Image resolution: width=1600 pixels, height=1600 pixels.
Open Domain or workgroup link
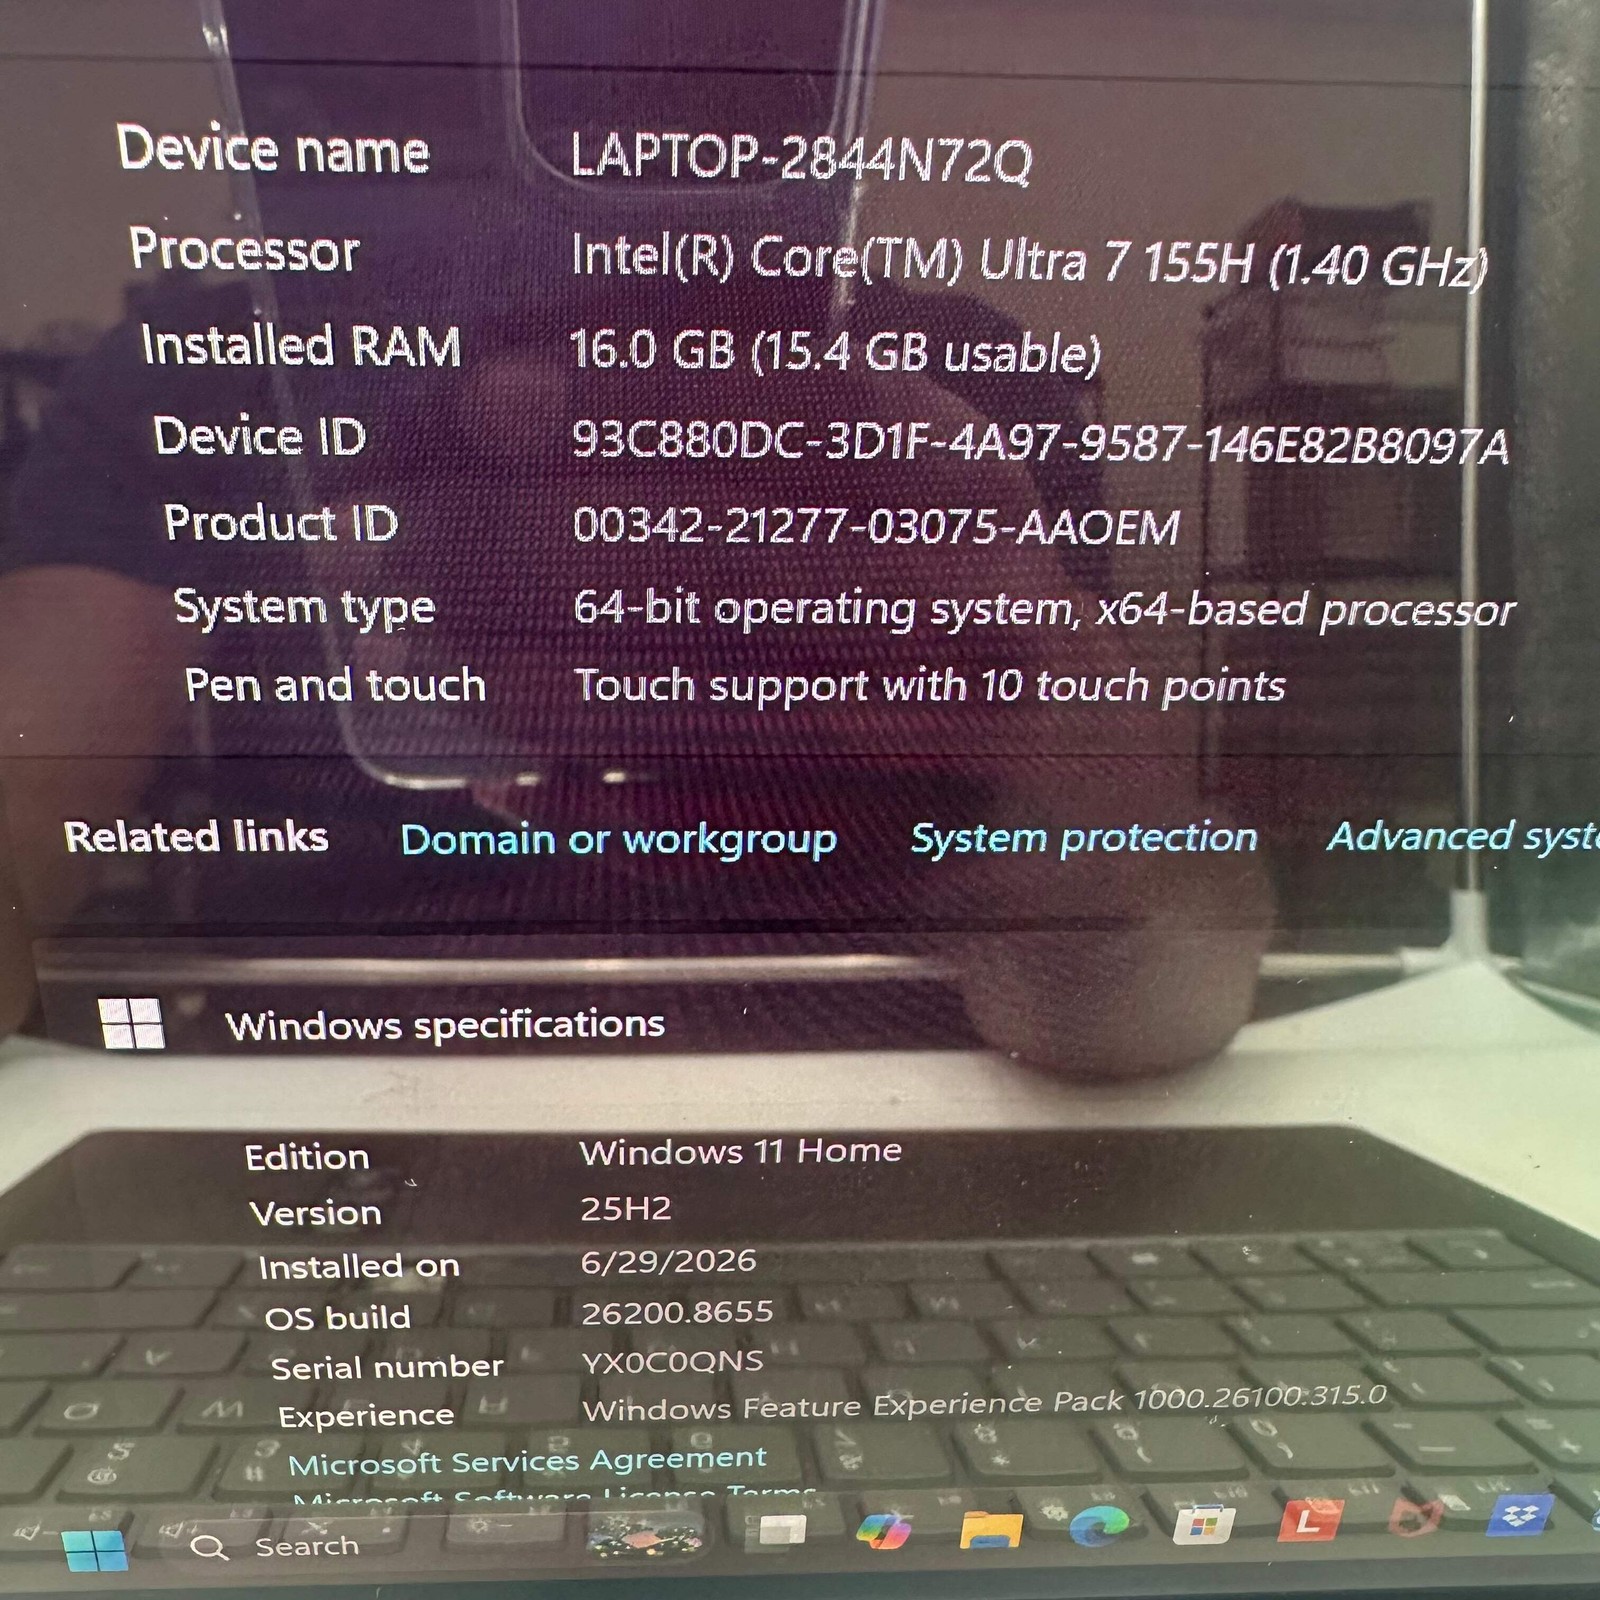pyautogui.click(x=618, y=840)
